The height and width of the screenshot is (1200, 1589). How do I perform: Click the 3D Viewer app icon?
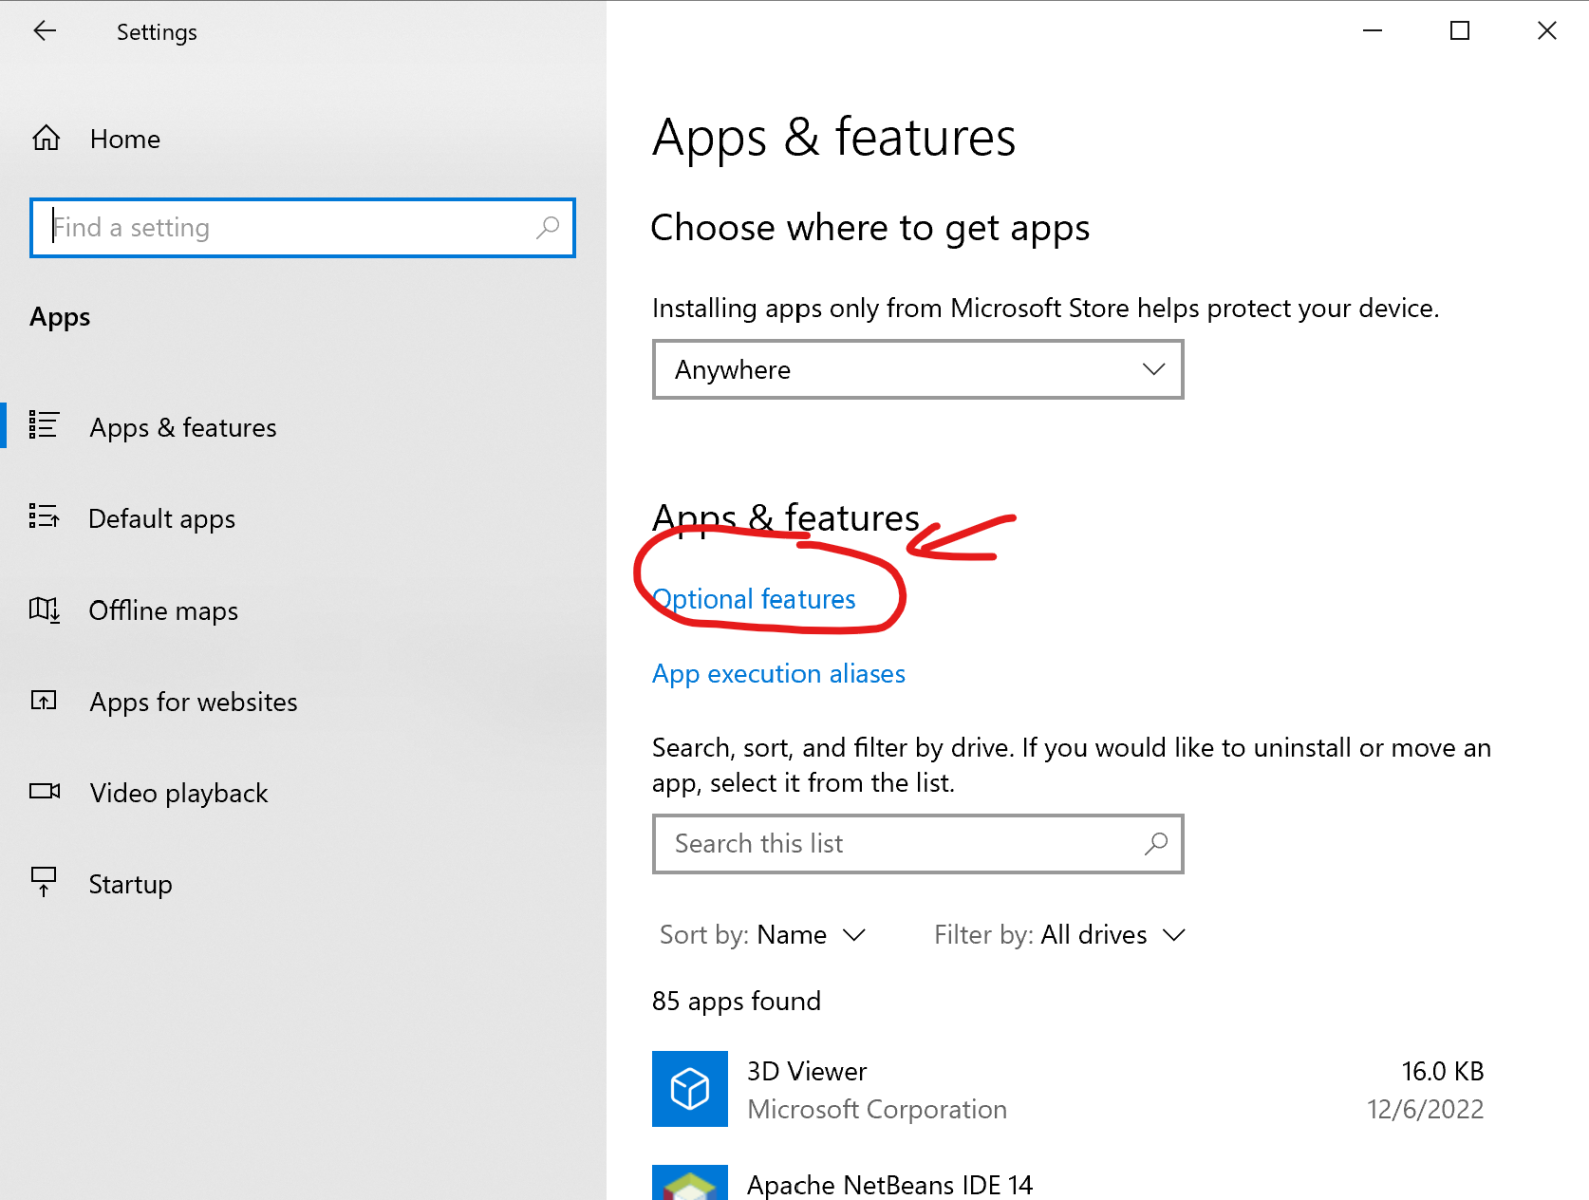(x=689, y=1089)
